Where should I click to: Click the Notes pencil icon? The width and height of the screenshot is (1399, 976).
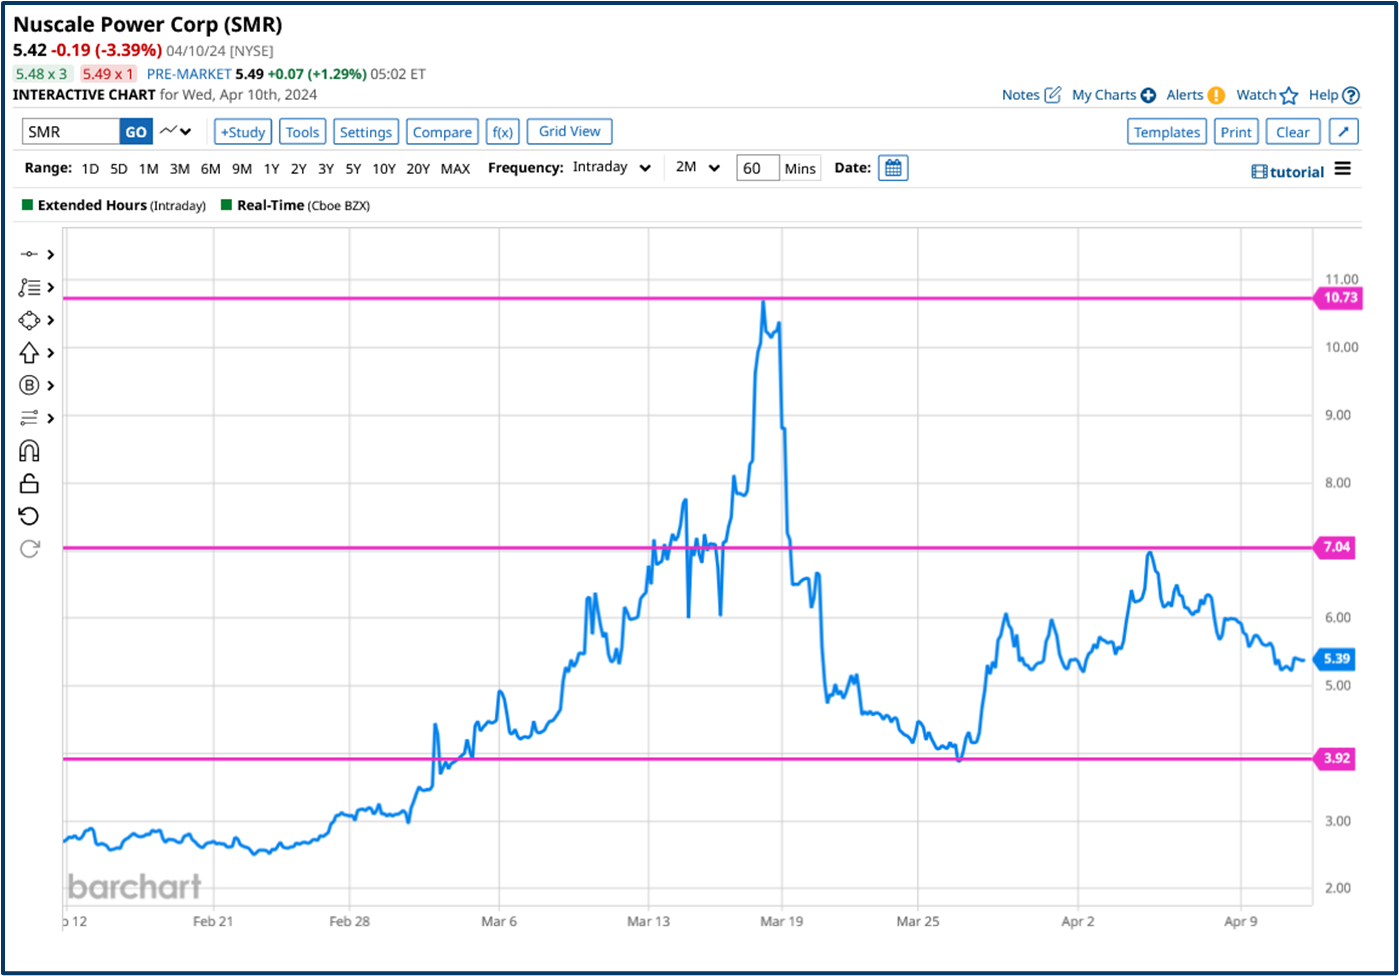click(x=1052, y=95)
